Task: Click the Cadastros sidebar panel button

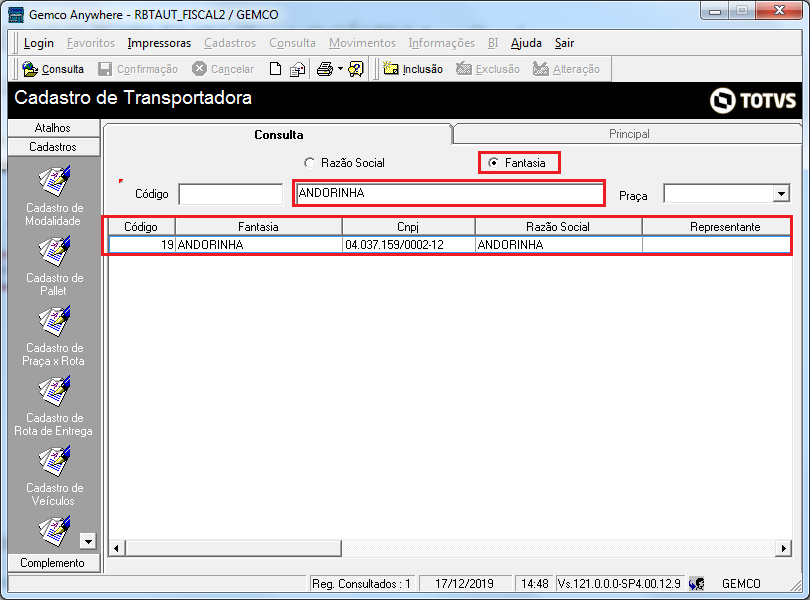Action: (x=54, y=147)
